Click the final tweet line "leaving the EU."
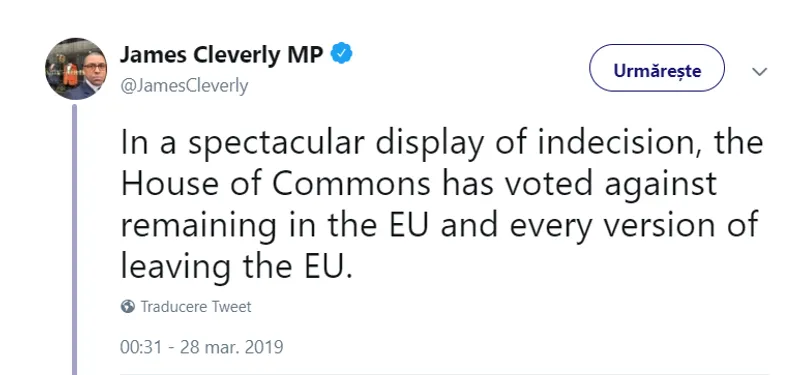800x375 pixels. (237, 267)
